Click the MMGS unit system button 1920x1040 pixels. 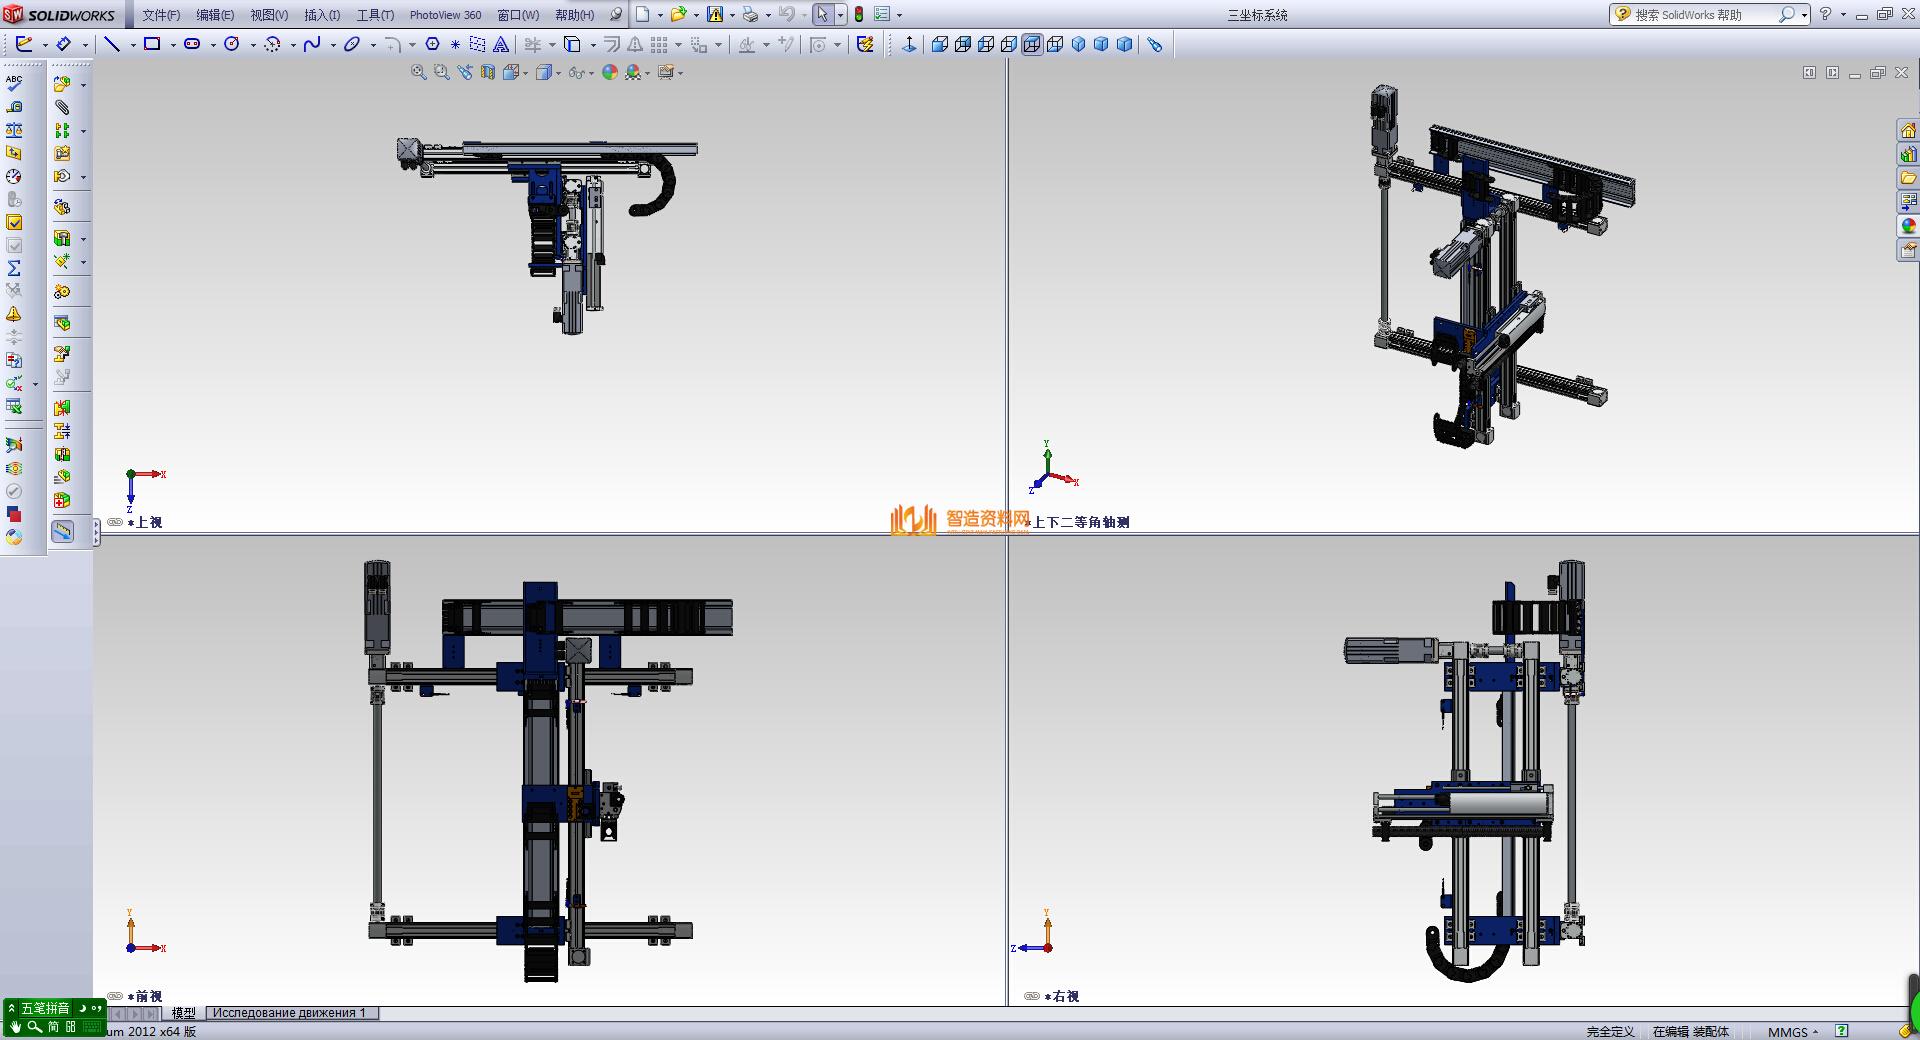coord(1787,1032)
